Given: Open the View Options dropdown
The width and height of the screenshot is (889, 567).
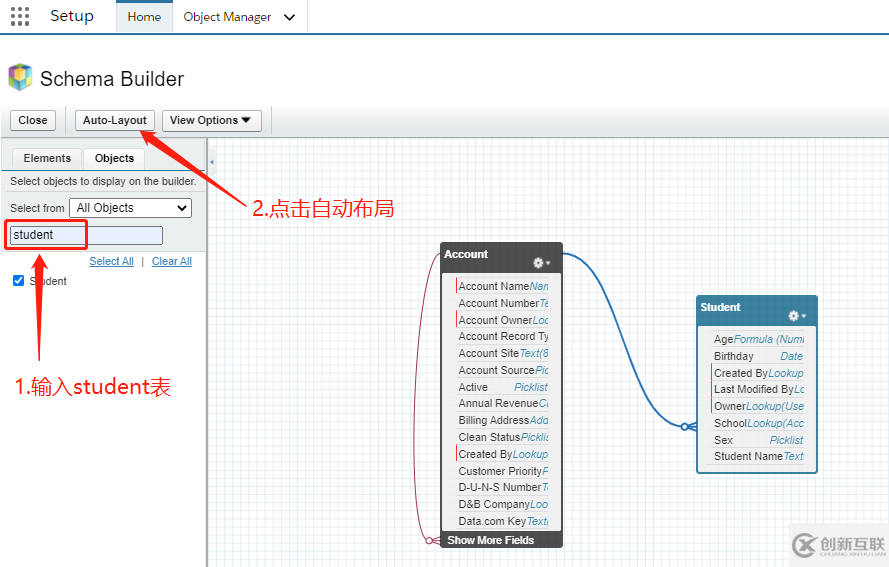Looking at the screenshot, I should click(211, 120).
